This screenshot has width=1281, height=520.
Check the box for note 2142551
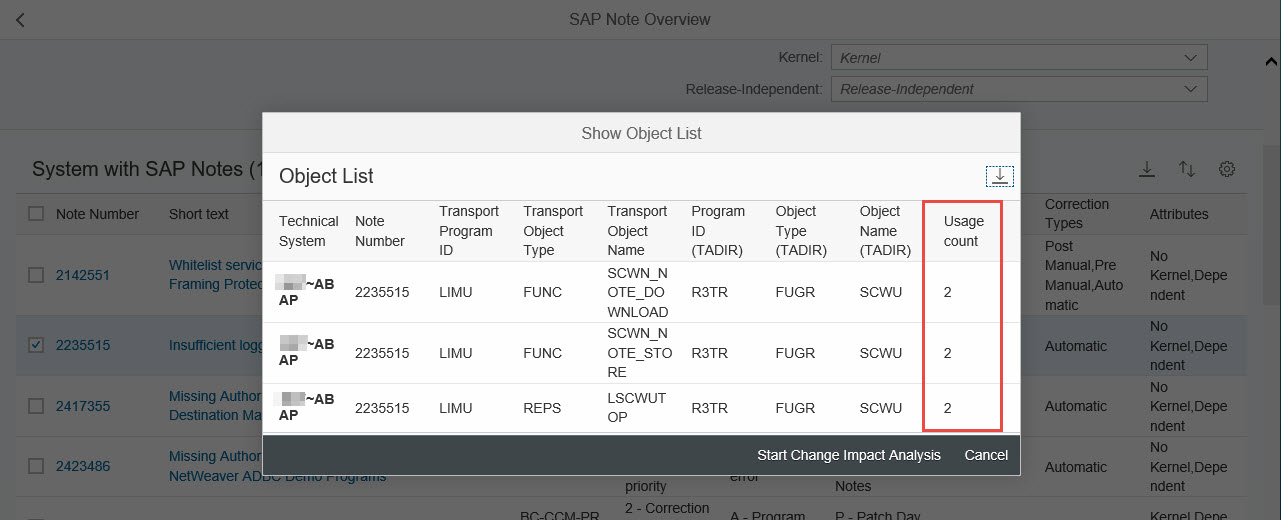click(x=36, y=275)
